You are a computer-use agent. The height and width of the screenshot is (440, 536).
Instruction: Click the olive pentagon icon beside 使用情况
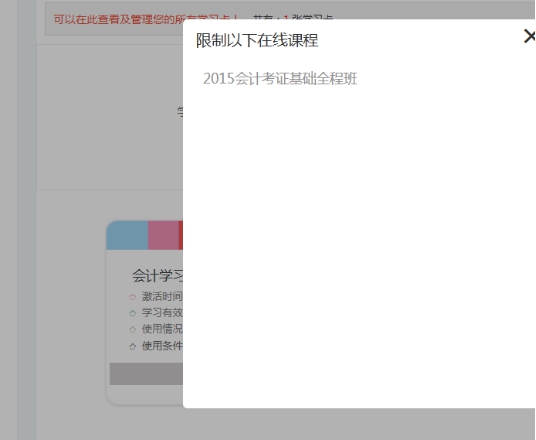coord(133,330)
